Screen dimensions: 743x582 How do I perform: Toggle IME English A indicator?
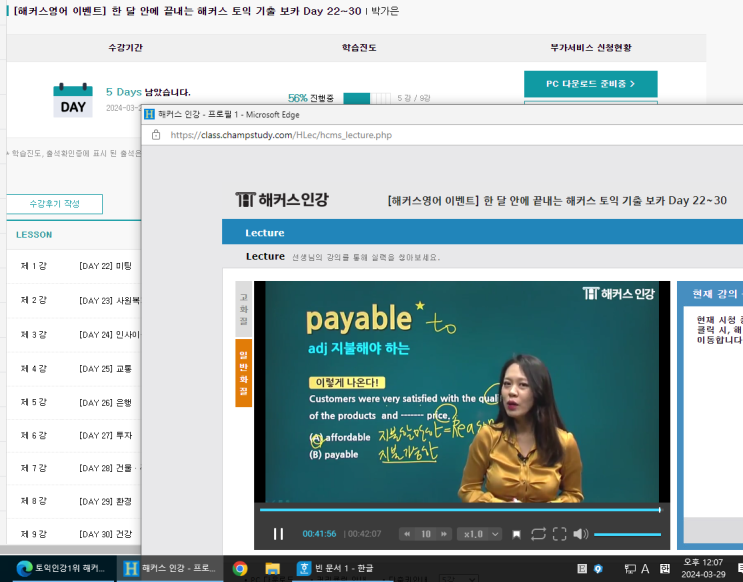(x=645, y=569)
